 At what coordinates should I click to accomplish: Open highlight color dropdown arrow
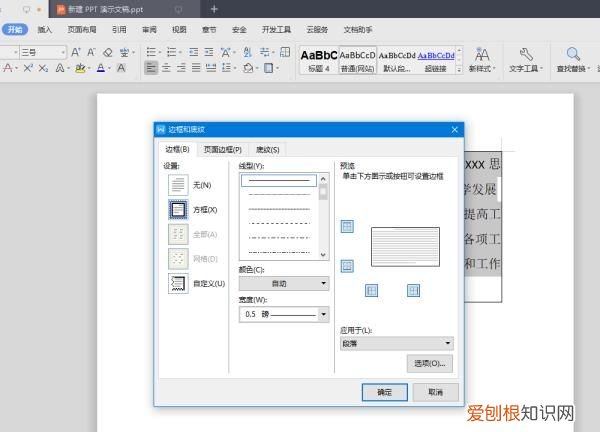(x=89, y=68)
